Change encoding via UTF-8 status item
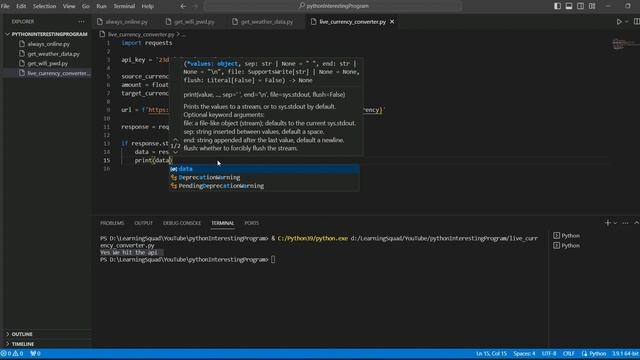Viewport: 640px width, 360px height. (x=549, y=354)
